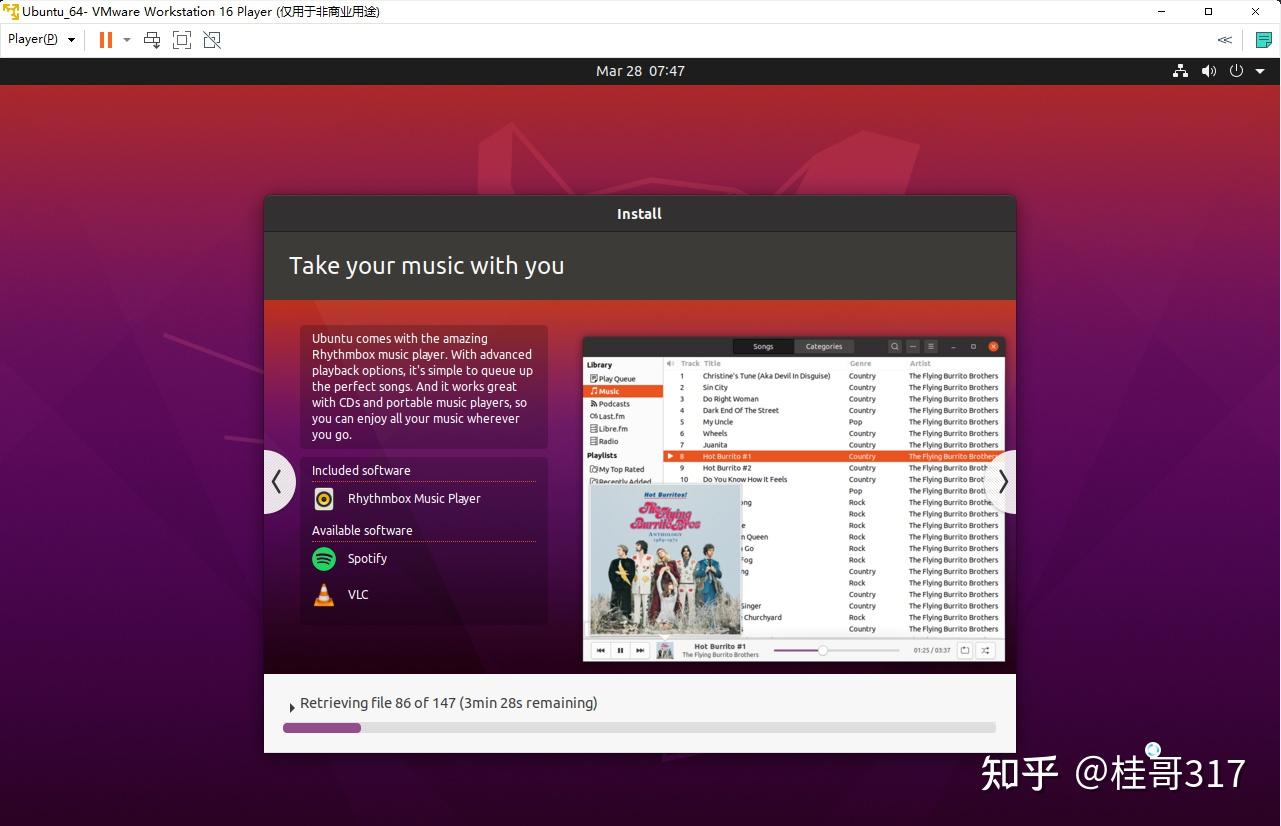Enter VMware full screen mode
The width and height of the screenshot is (1281, 826).
click(x=182, y=40)
